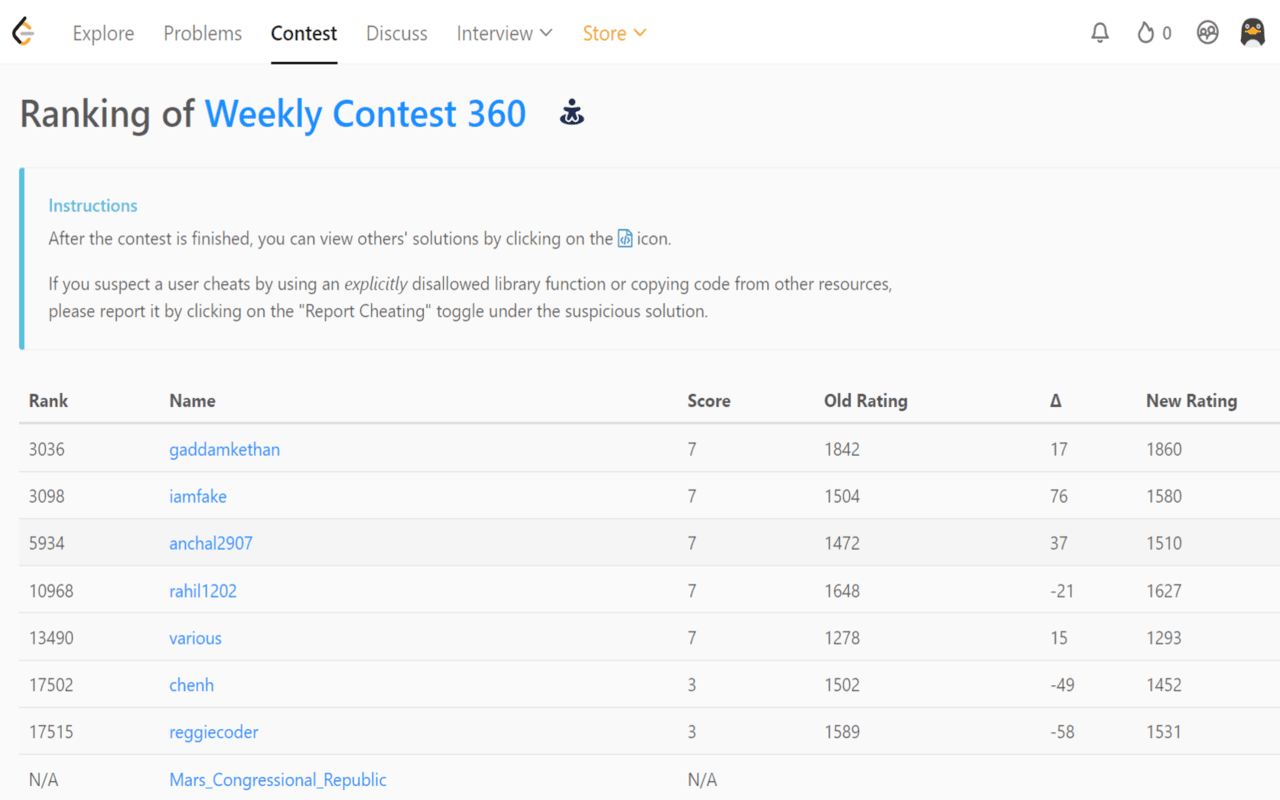Click the LeetCode logo icon

coord(23,32)
